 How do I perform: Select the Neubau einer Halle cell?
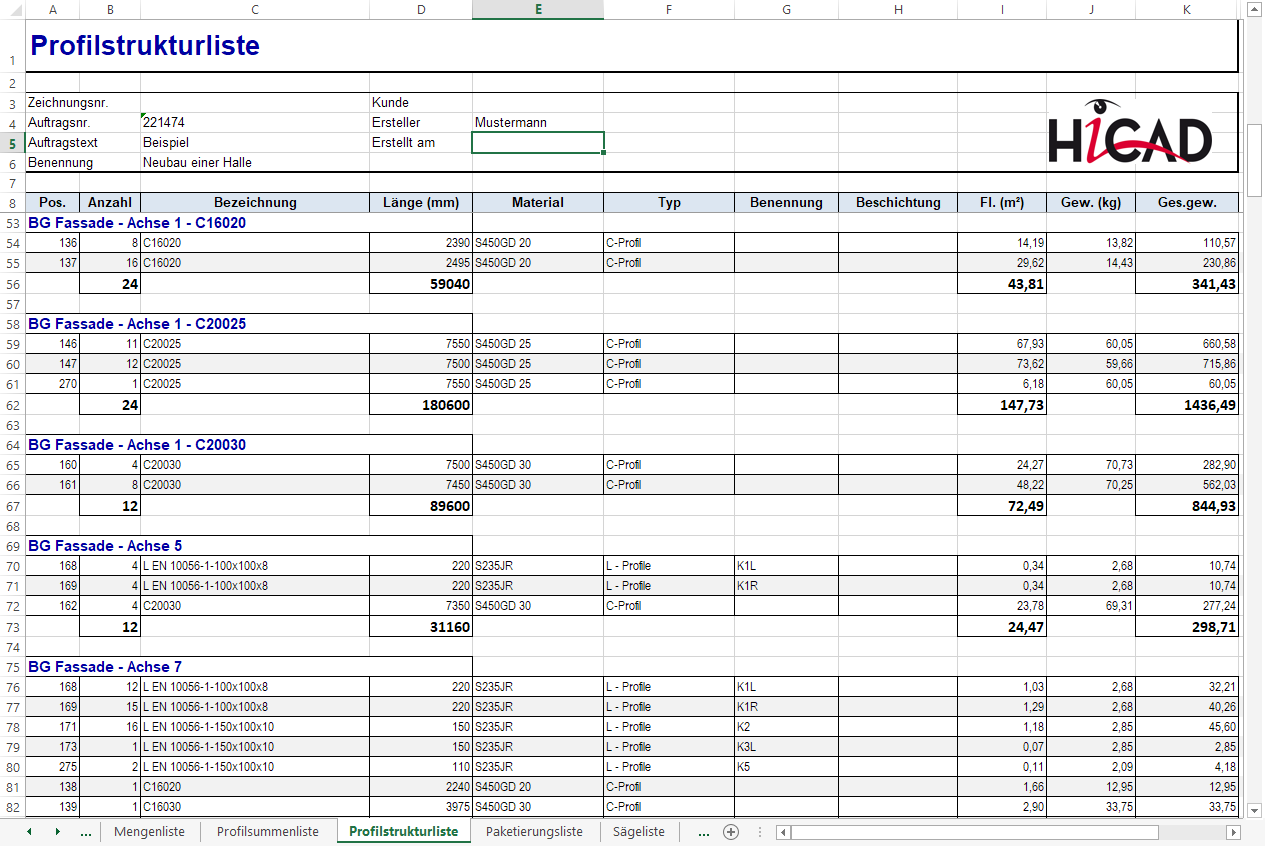pyautogui.click(x=255, y=163)
